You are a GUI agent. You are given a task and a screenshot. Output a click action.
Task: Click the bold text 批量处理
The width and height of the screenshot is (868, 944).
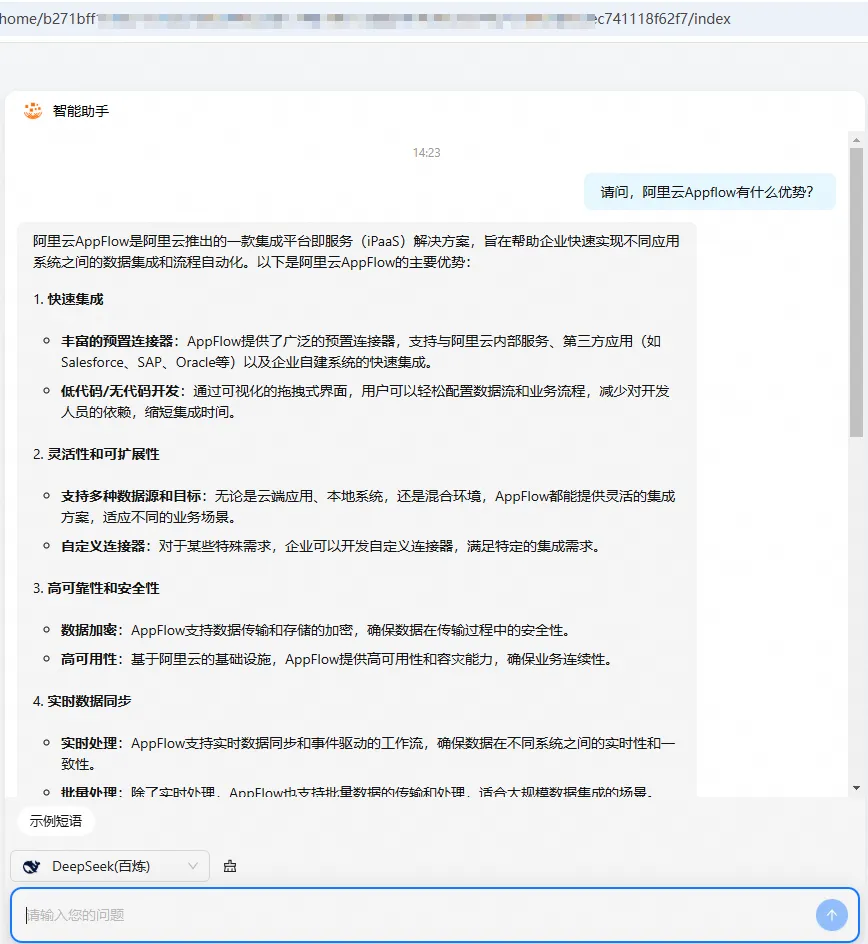89,791
